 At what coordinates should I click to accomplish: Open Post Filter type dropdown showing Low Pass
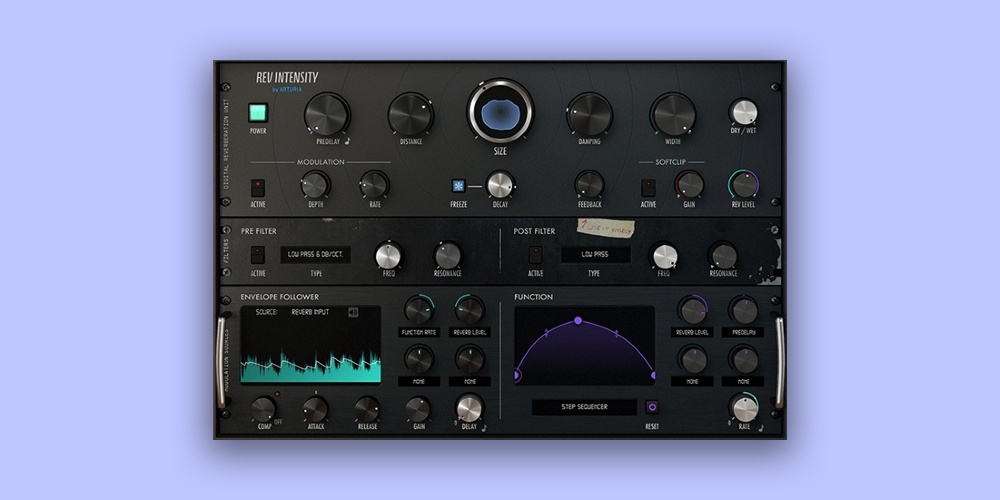594,255
